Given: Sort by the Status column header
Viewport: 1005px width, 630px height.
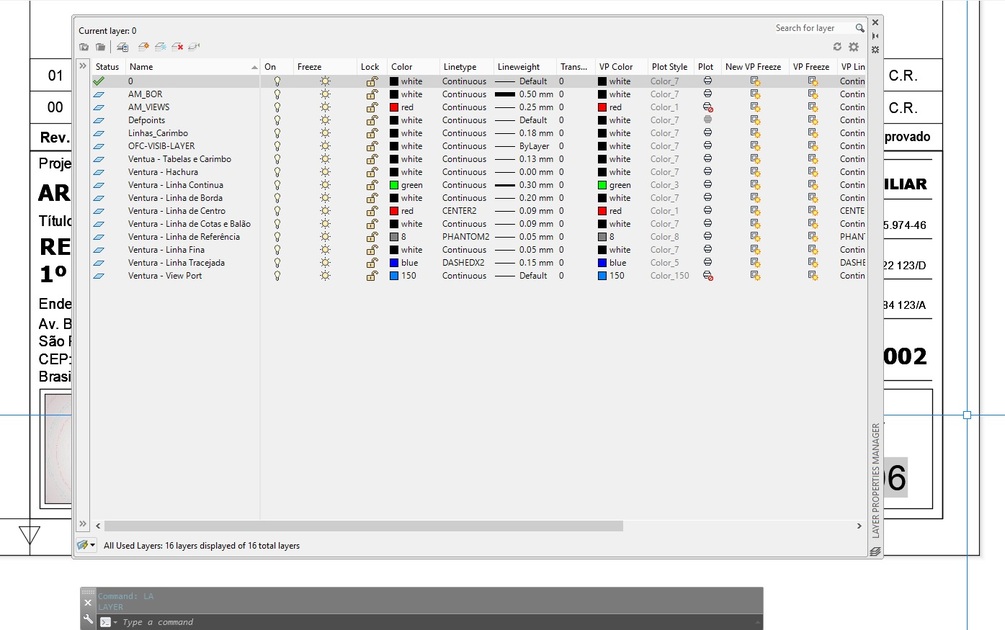Looking at the screenshot, I should pyautogui.click(x=107, y=67).
